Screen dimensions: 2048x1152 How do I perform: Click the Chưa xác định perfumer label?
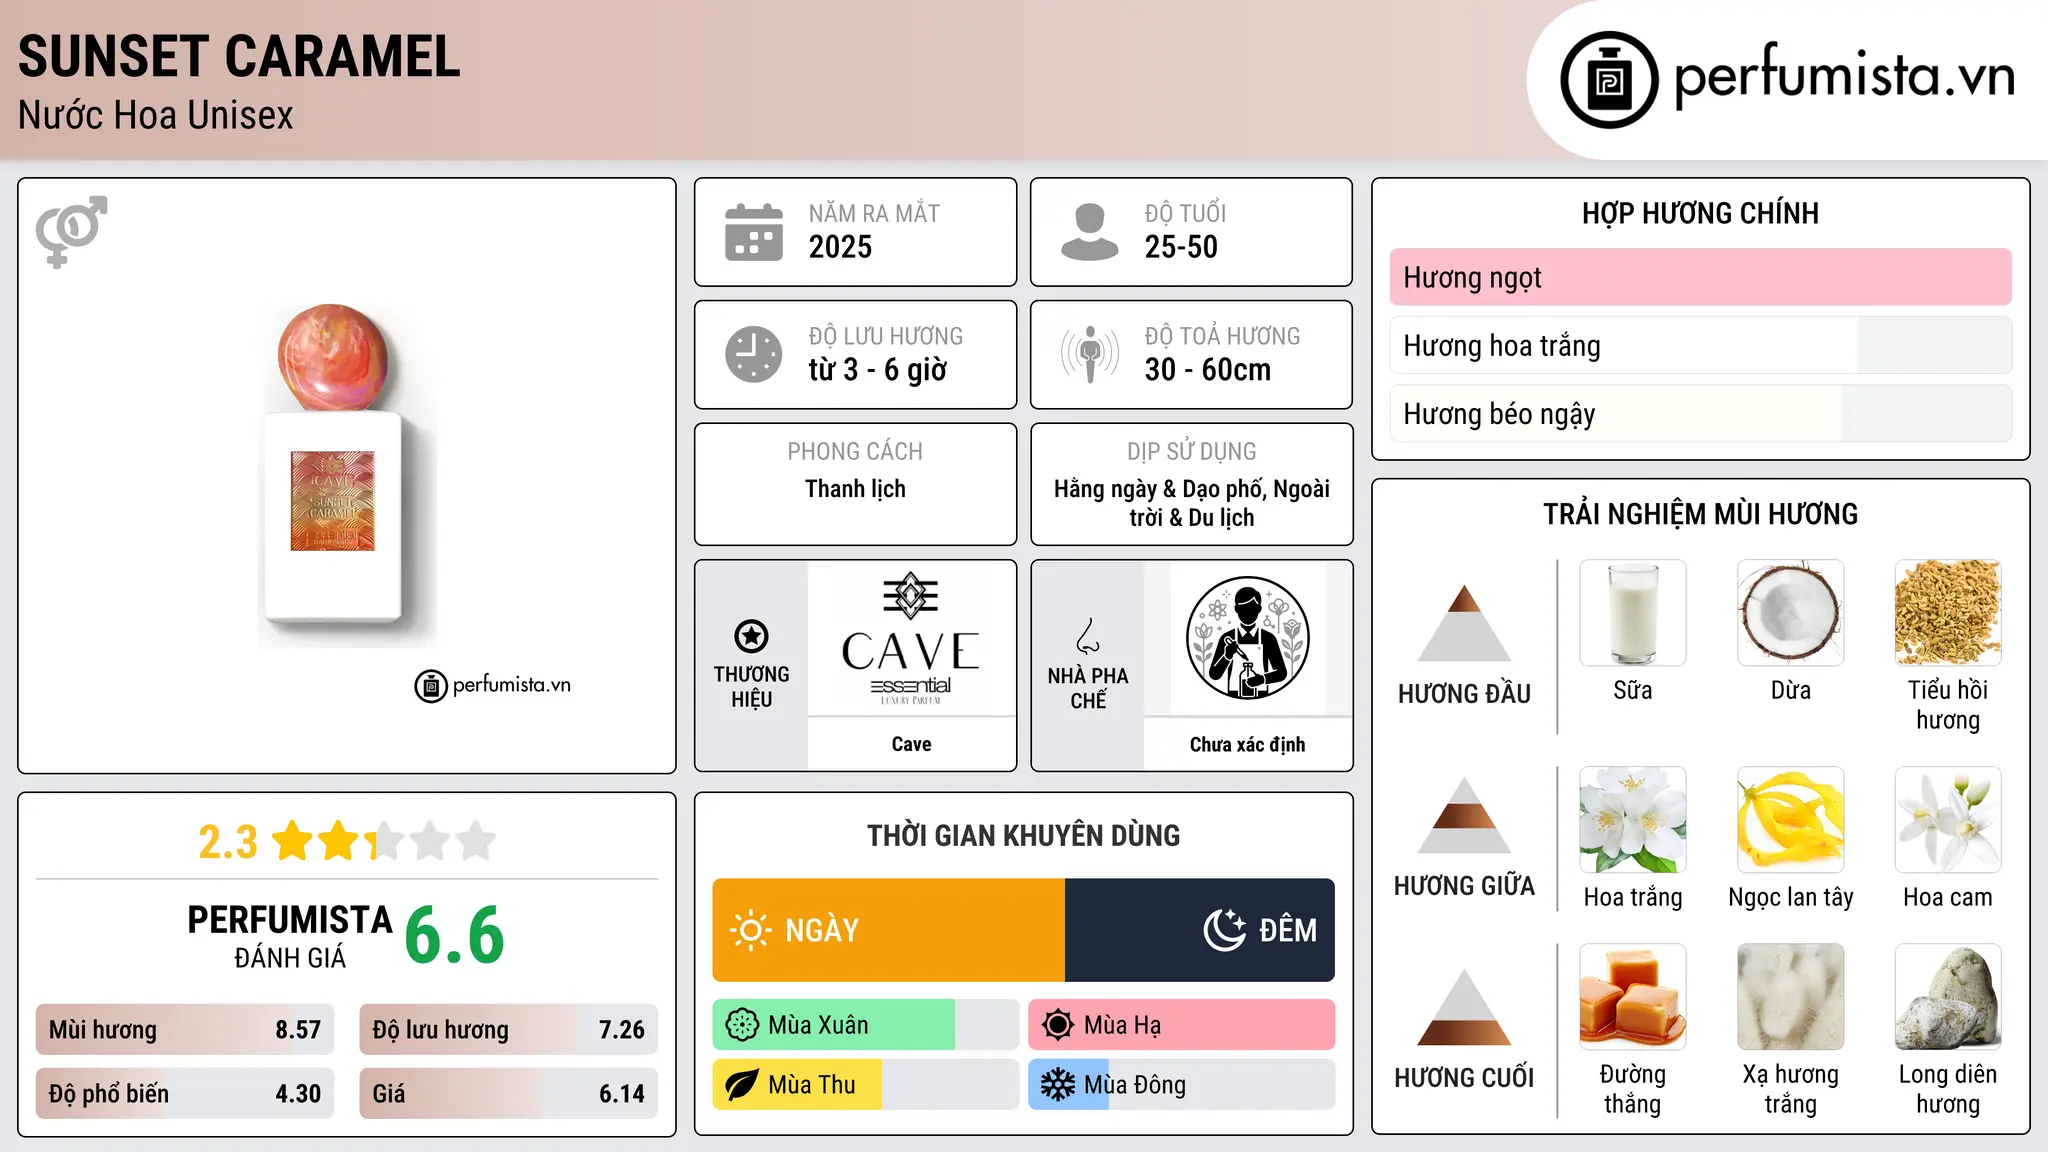(x=1247, y=744)
